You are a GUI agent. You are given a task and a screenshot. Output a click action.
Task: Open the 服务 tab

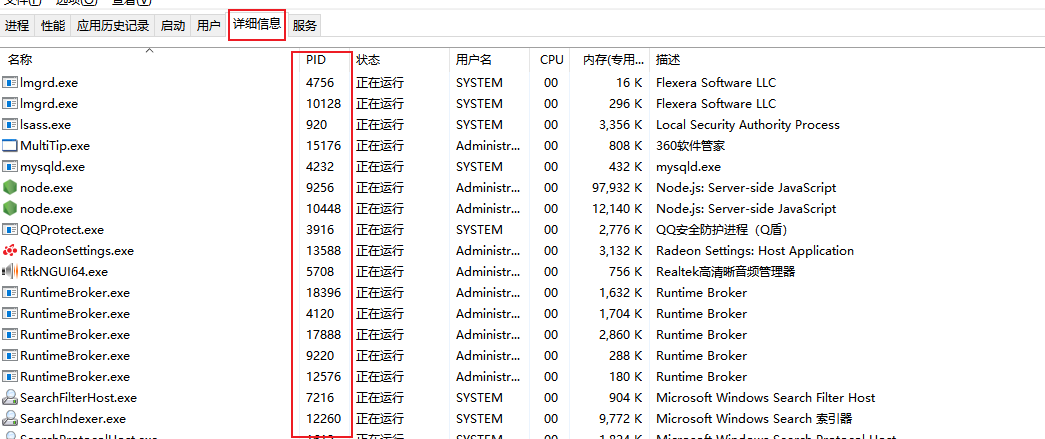pyautogui.click(x=305, y=26)
